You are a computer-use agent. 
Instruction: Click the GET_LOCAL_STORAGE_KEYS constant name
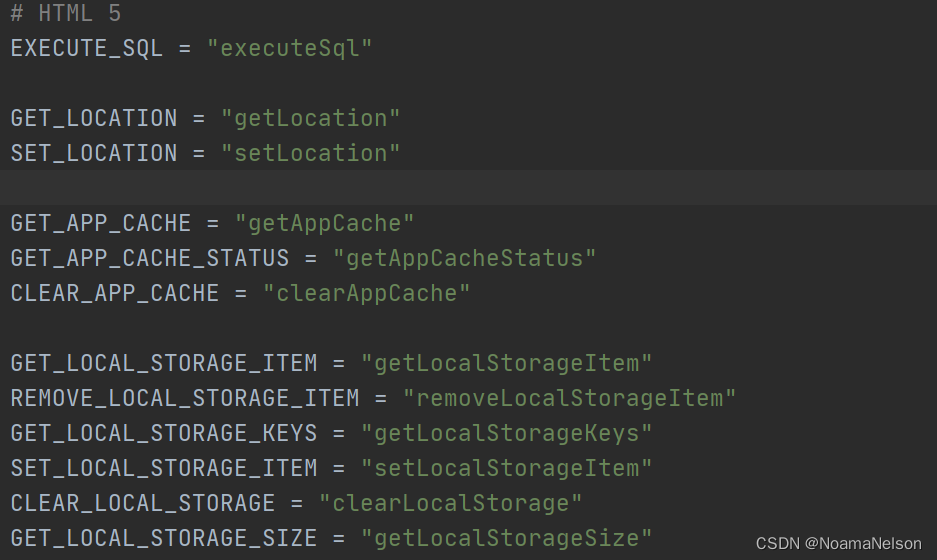(164, 433)
